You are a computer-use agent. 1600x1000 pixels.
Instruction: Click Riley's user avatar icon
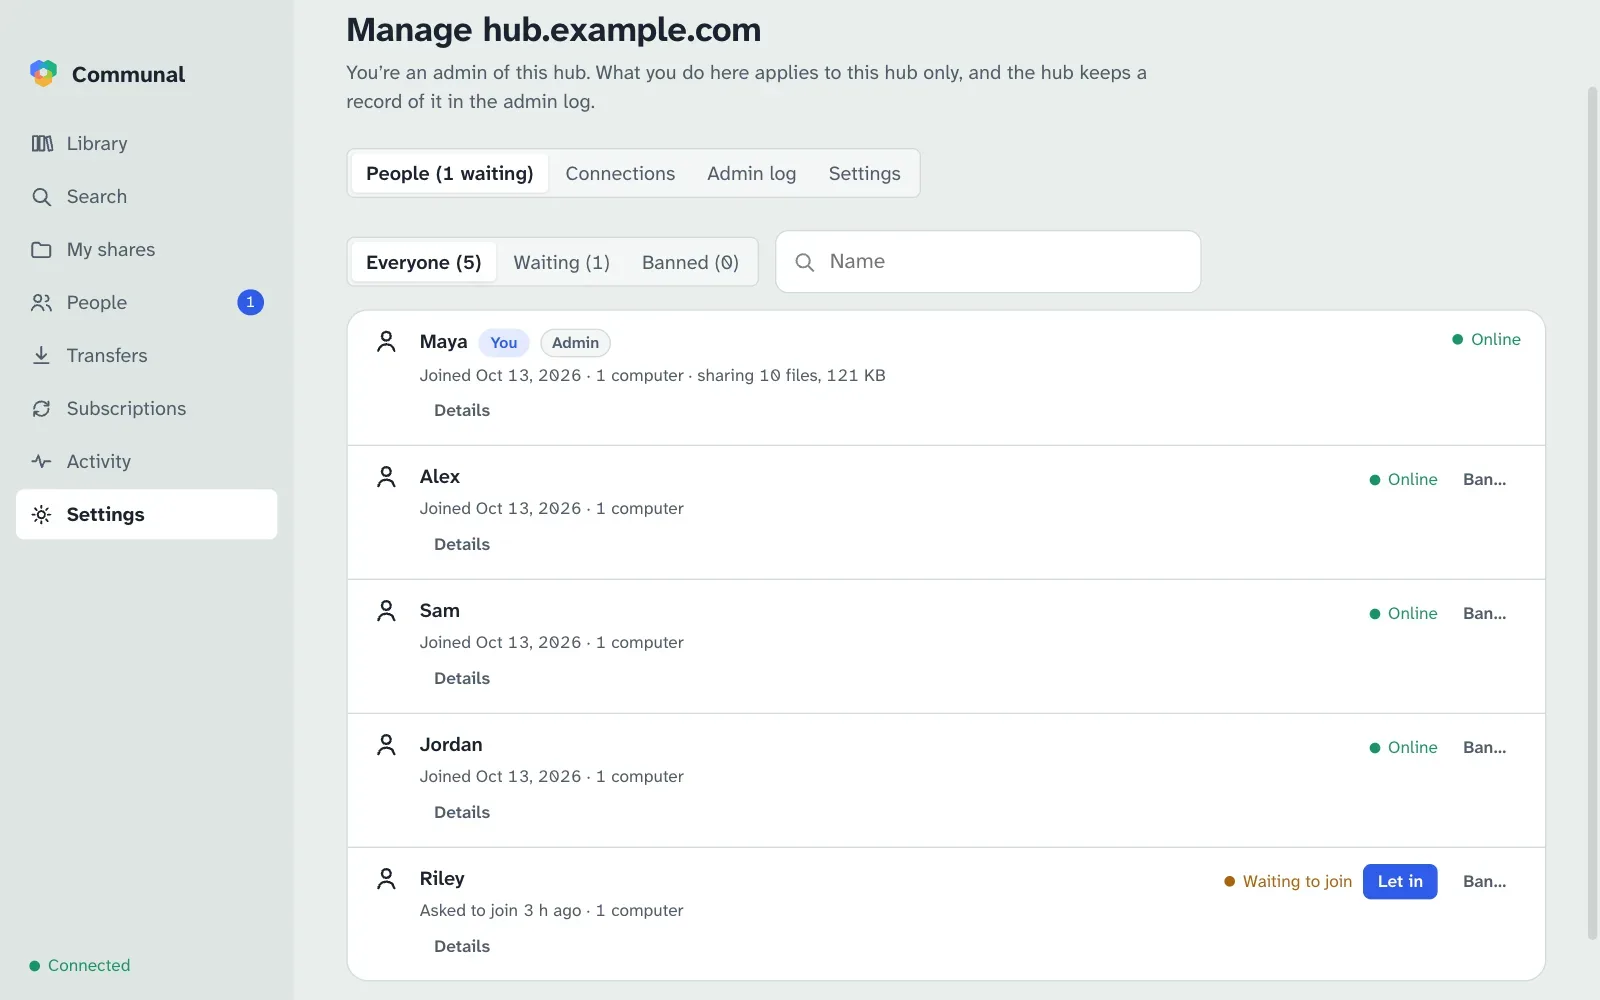click(x=386, y=879)
